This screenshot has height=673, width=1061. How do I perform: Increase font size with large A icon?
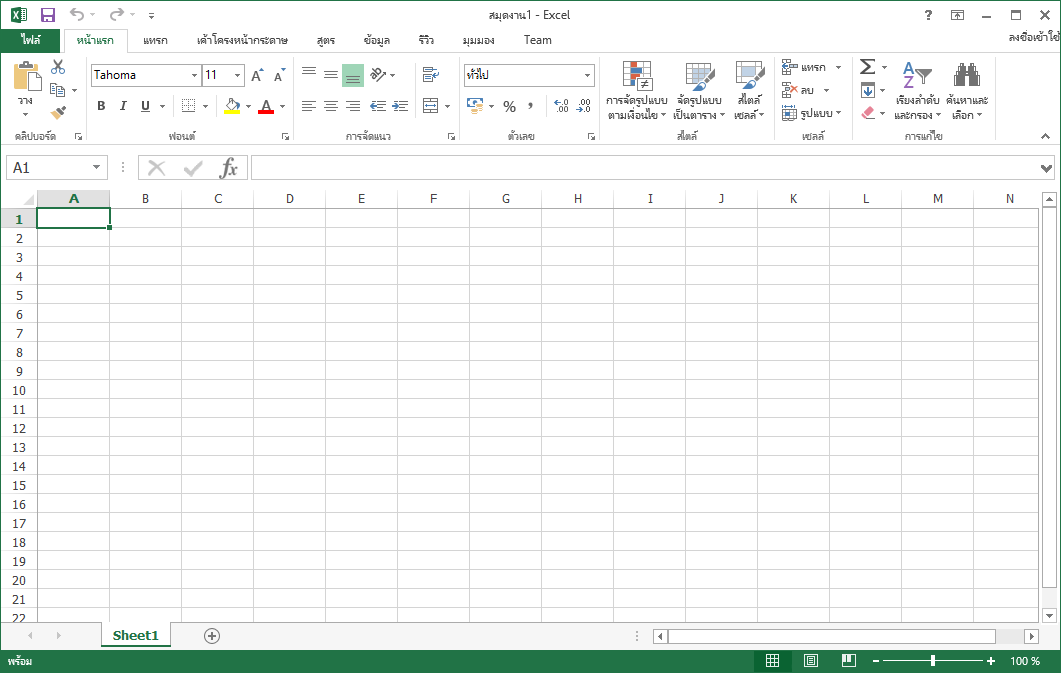coord(257,75)
